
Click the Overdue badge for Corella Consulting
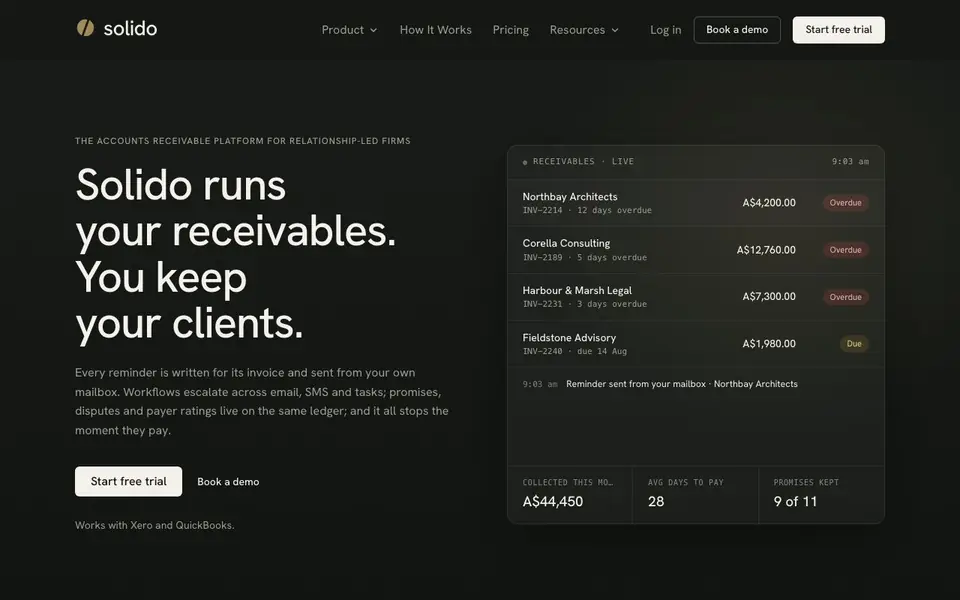click(846, 250)
